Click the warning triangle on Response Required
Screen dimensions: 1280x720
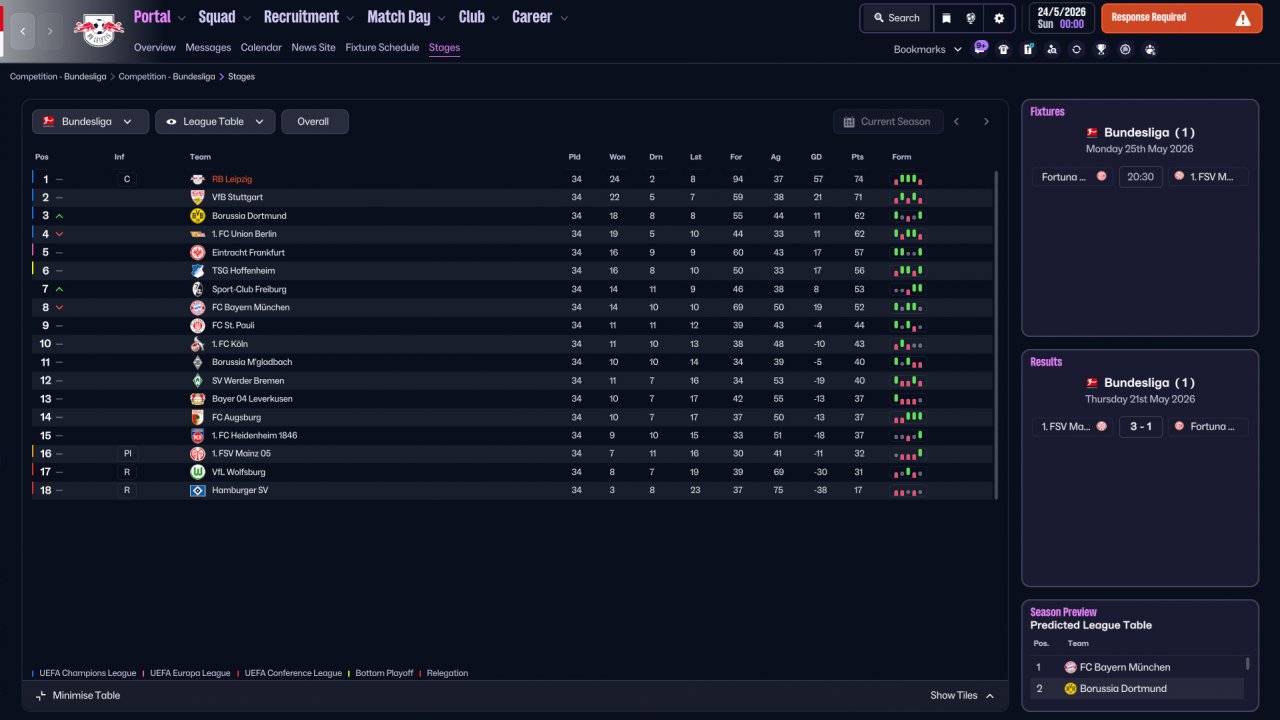click(1242, 18)
